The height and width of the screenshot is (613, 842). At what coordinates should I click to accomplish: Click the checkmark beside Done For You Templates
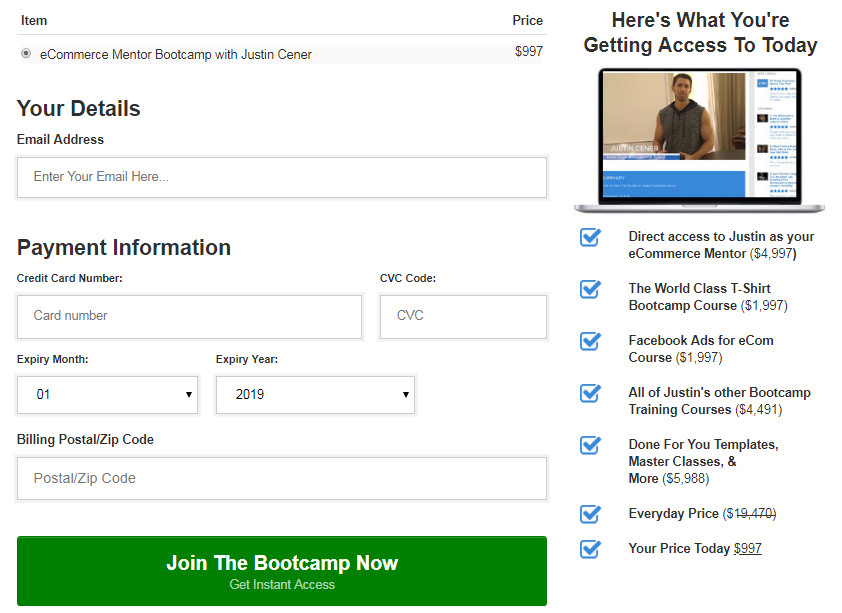[590, 445]
